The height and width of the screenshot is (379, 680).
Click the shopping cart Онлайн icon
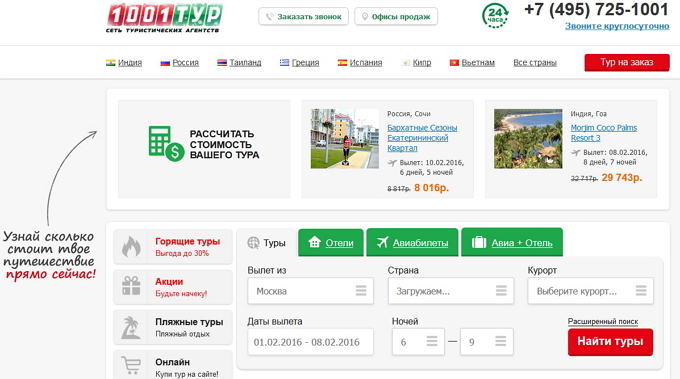click(131, 365)
